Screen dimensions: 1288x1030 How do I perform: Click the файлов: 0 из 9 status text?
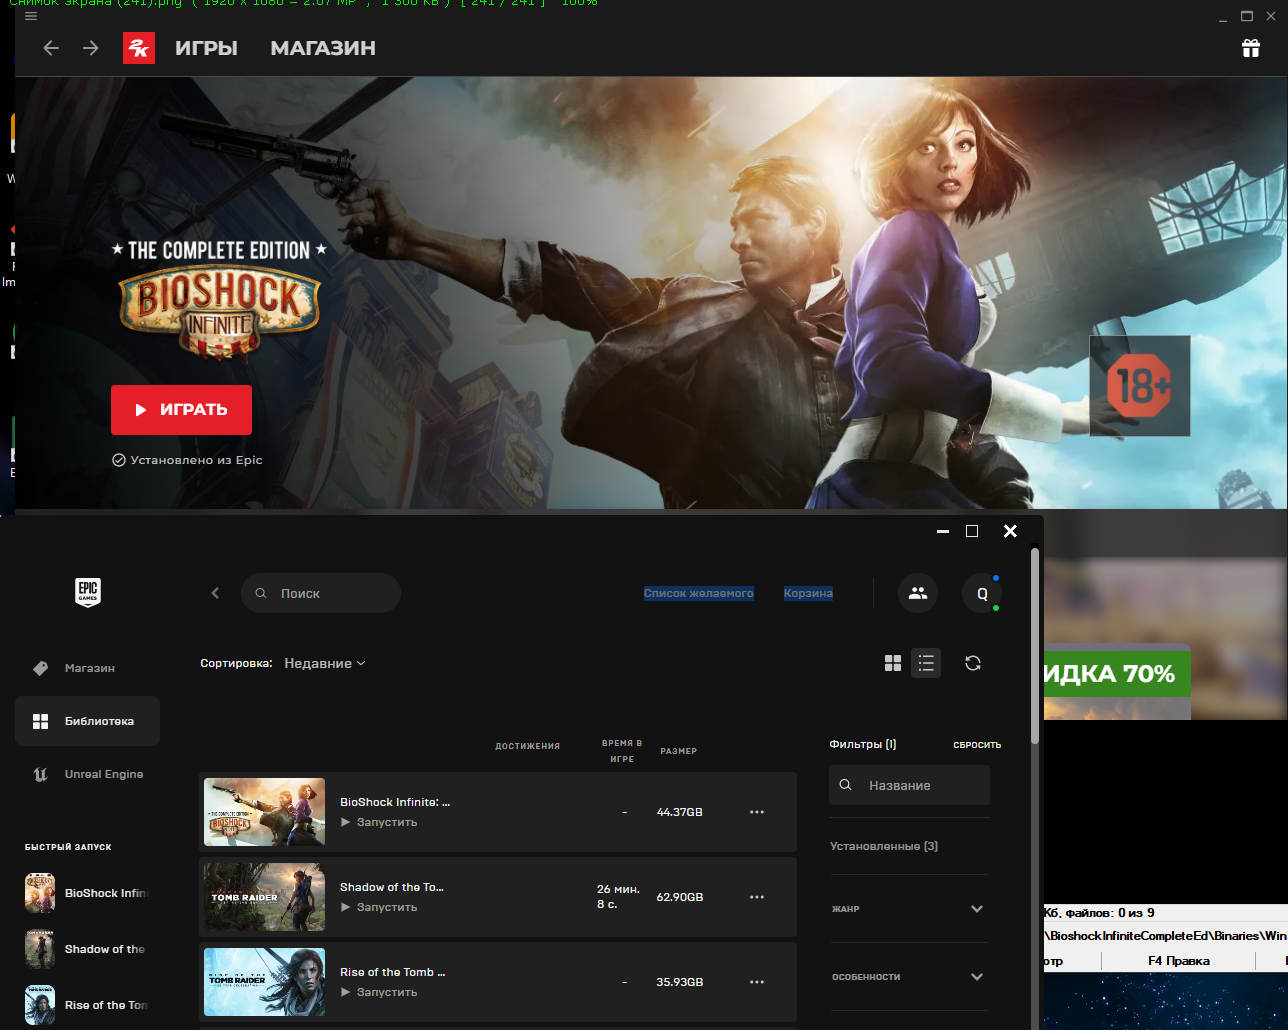(x=1109, y=913)
